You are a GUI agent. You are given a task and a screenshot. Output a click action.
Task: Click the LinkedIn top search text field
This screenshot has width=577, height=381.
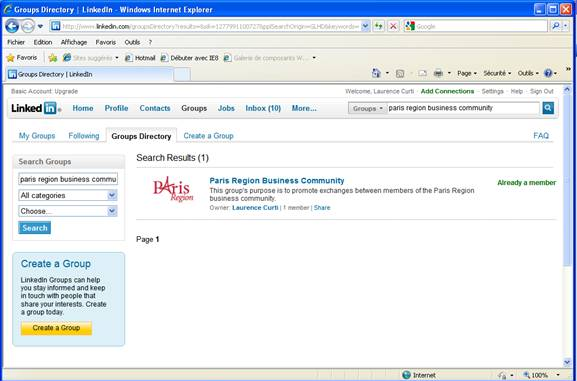[463, 108]
